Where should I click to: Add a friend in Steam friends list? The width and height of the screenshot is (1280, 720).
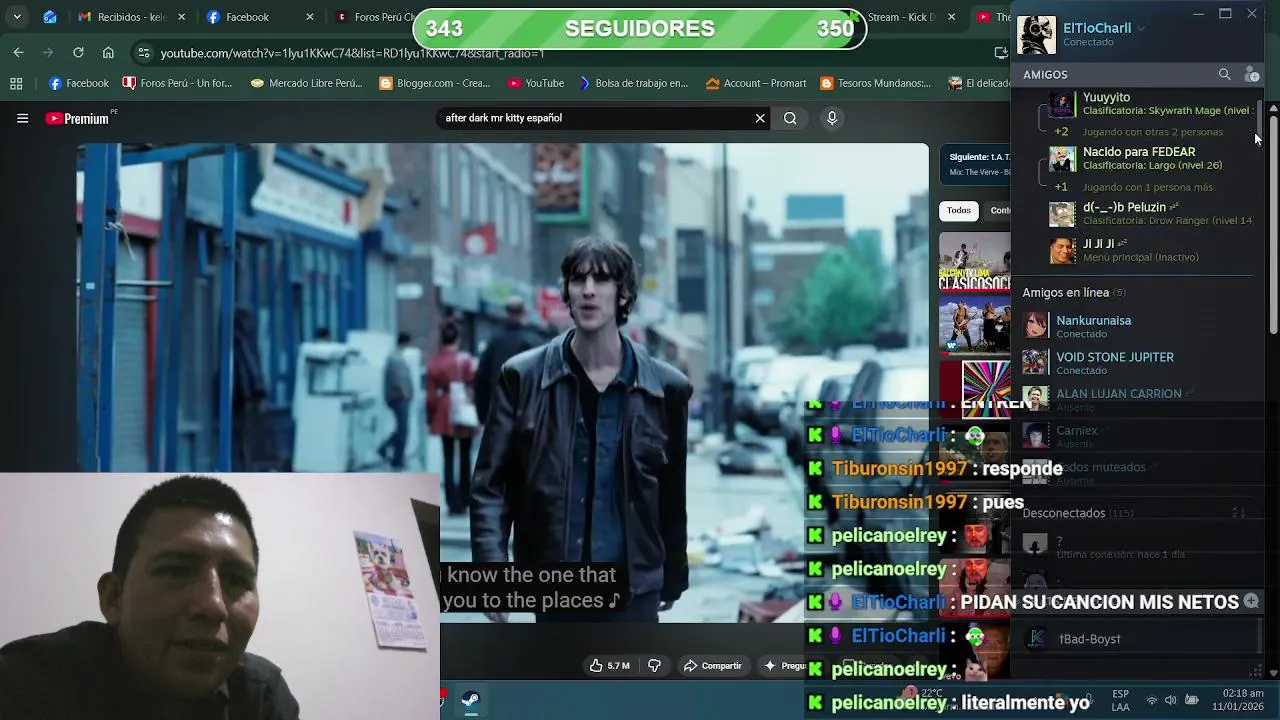(1251, 74)
